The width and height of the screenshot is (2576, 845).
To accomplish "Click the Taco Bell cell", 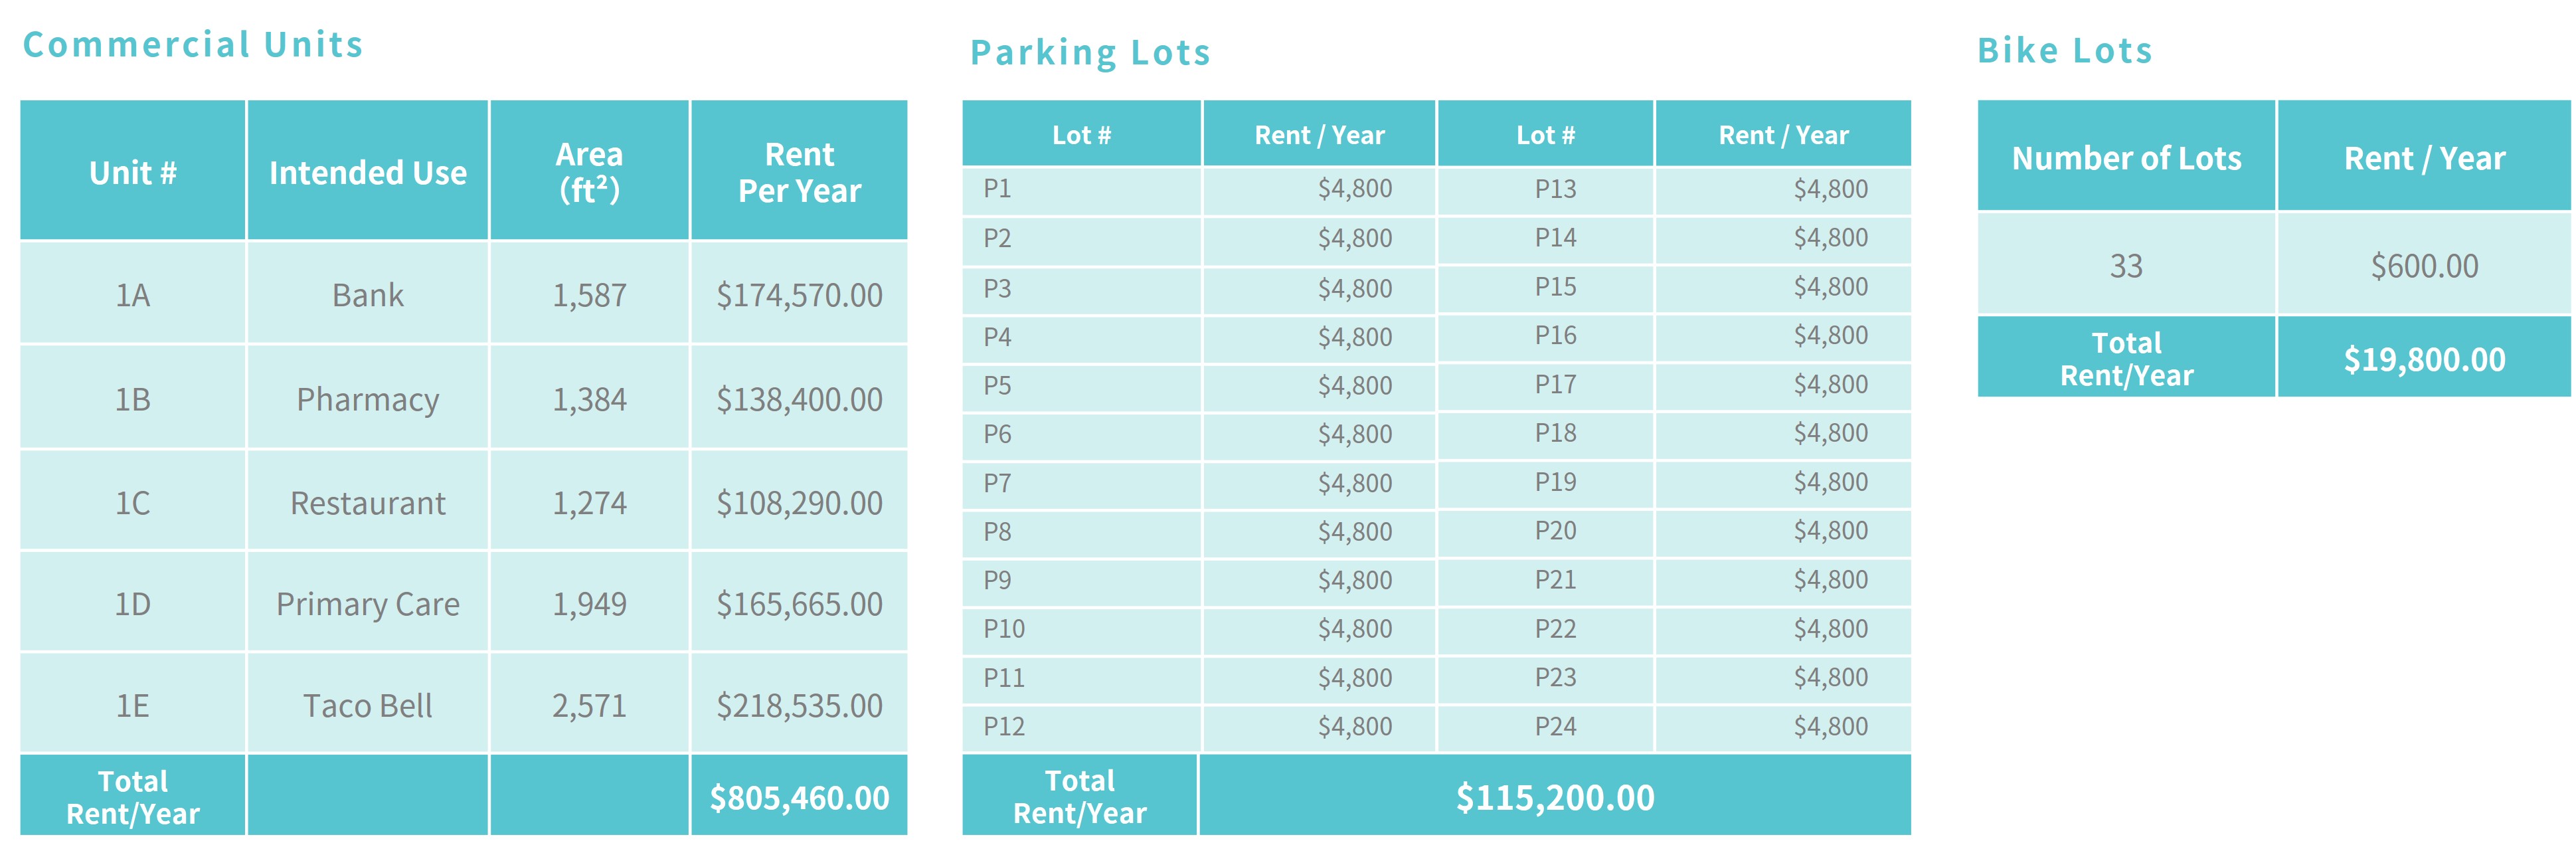I will point(367,706).
